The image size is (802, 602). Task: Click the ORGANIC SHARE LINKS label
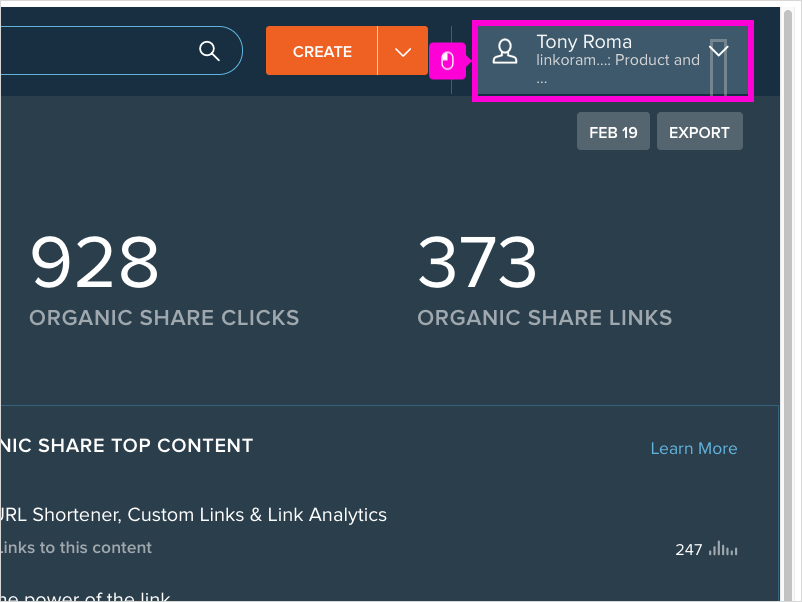pos(545,318)
